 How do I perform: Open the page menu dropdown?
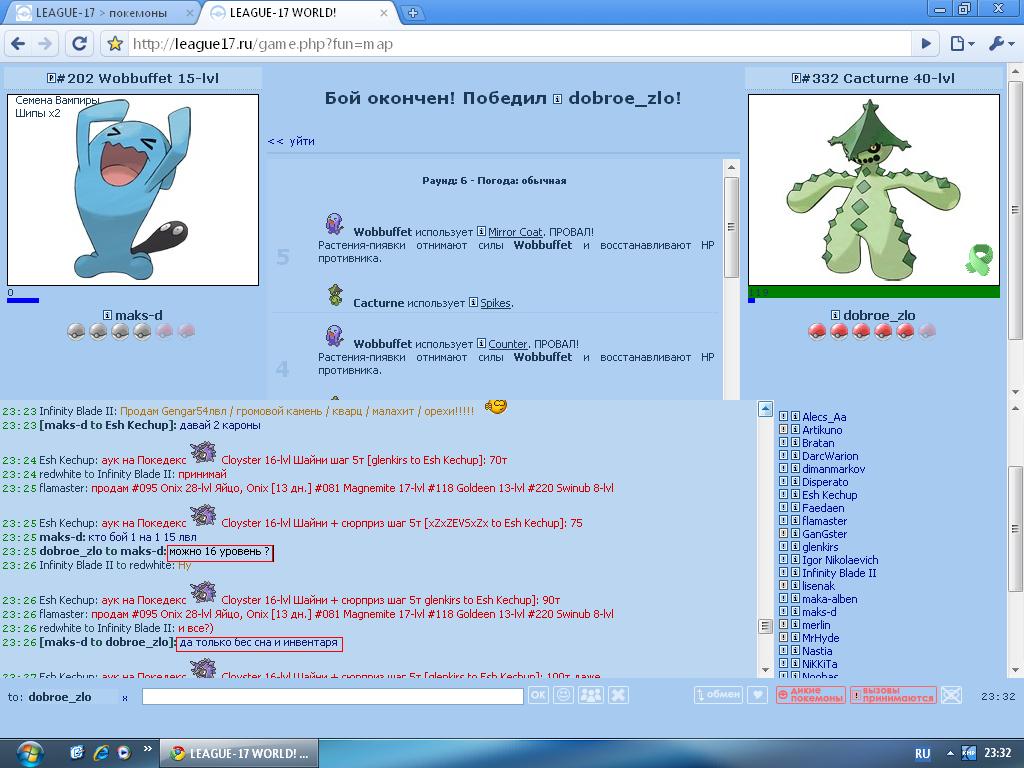(962, 44)
